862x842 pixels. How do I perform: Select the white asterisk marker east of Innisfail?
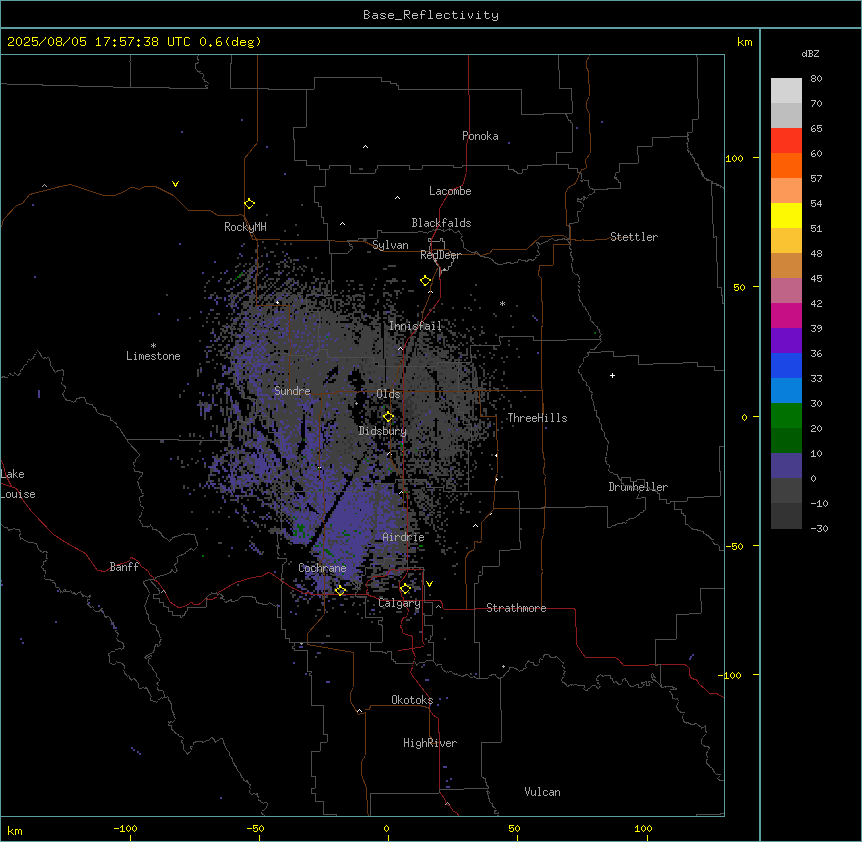(x=502, y=303)
